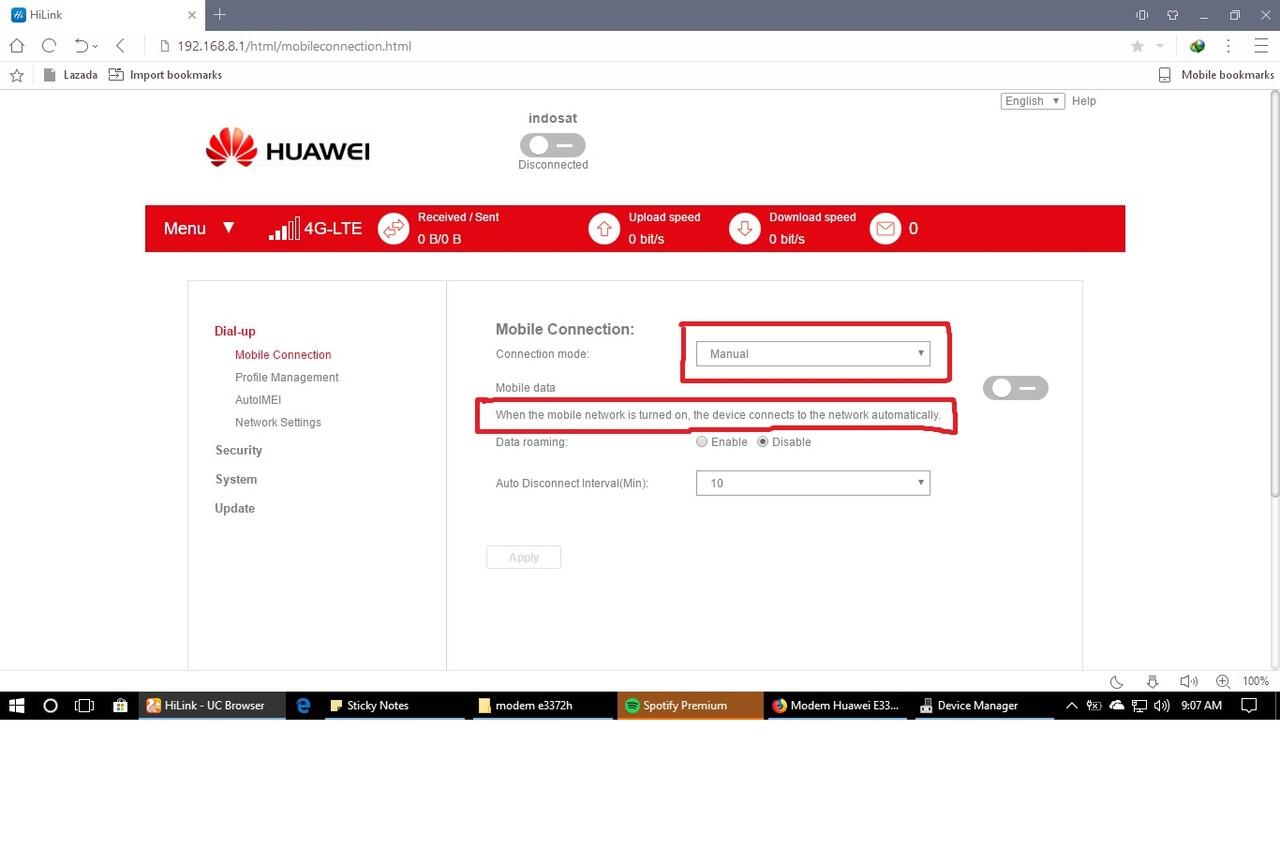The image size is (1280, 864).
Task: Expand the red Menu dropdown
Action: point(199,228)
